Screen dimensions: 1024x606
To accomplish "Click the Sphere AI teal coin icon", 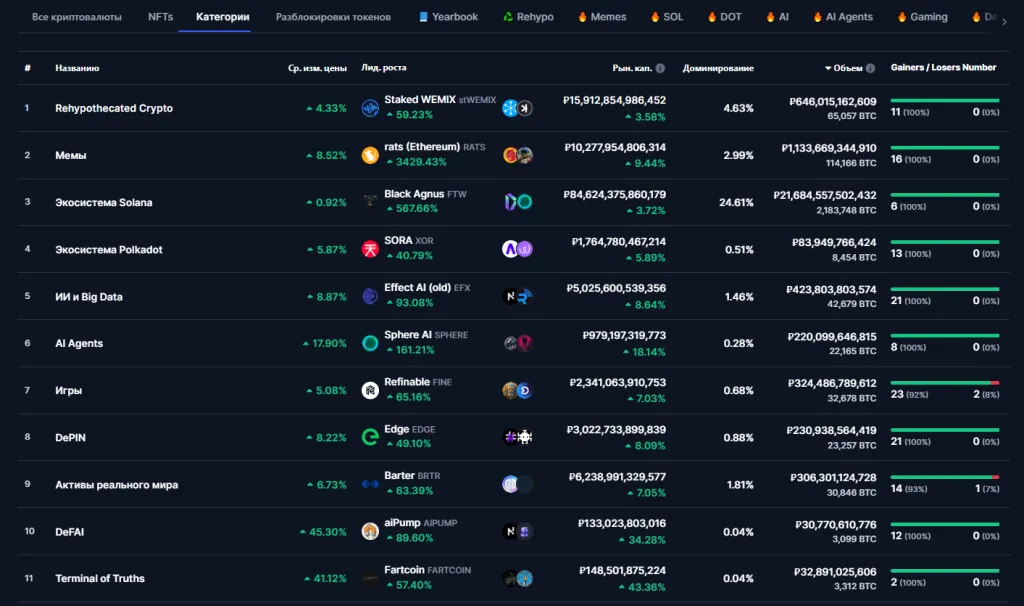I will click(x=370, y=343).
